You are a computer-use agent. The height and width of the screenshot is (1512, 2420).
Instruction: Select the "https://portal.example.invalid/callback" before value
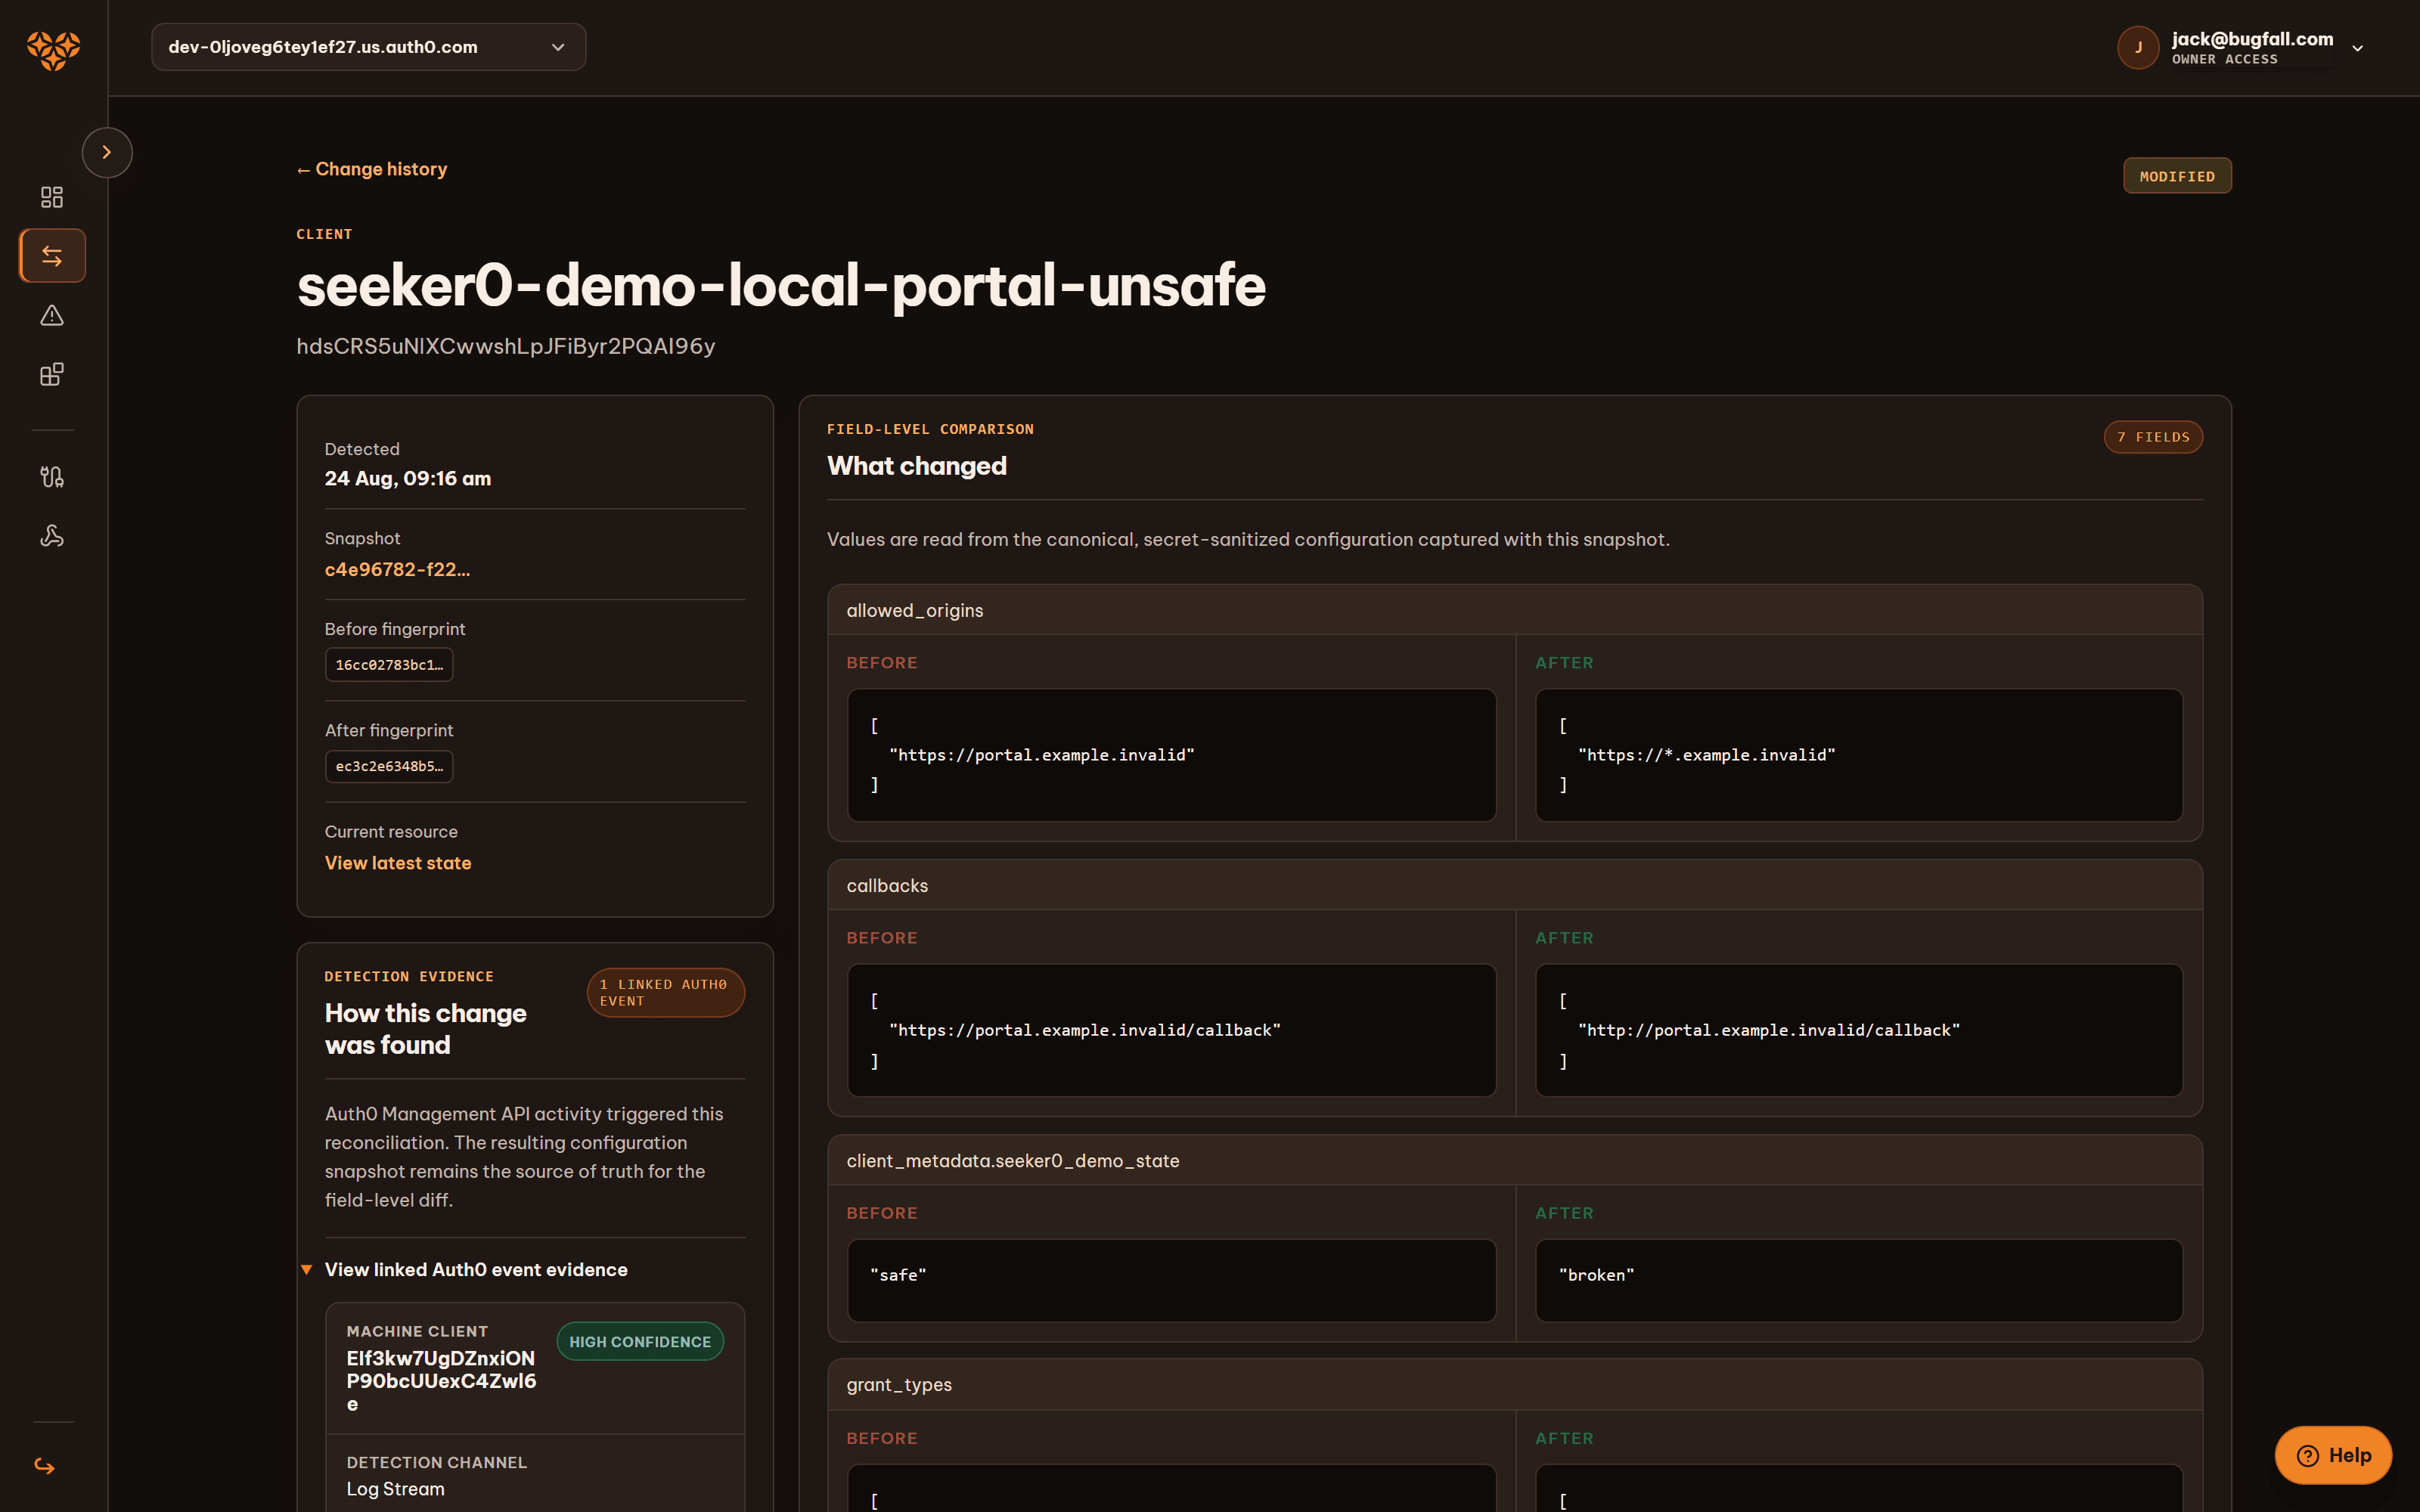(x=1085, y=1030)
